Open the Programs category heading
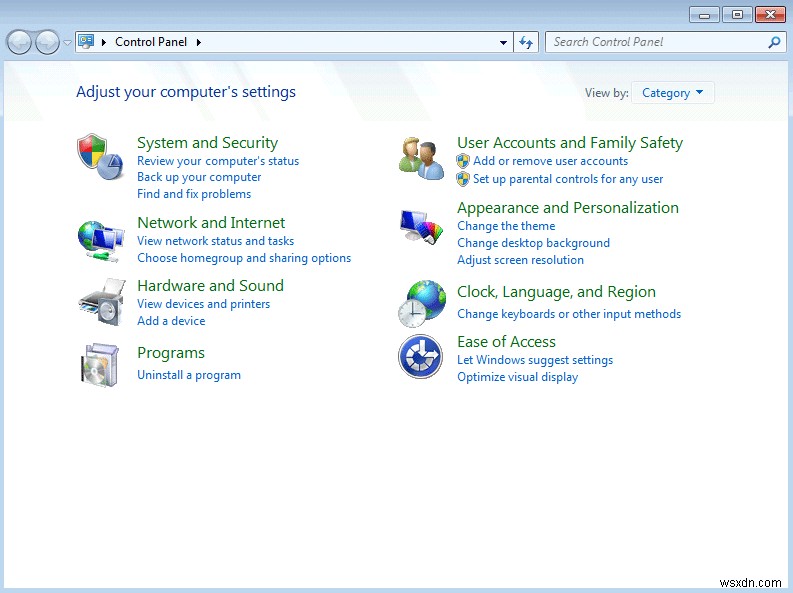Viewport: 793px width, 593px height. coord(171,353)
